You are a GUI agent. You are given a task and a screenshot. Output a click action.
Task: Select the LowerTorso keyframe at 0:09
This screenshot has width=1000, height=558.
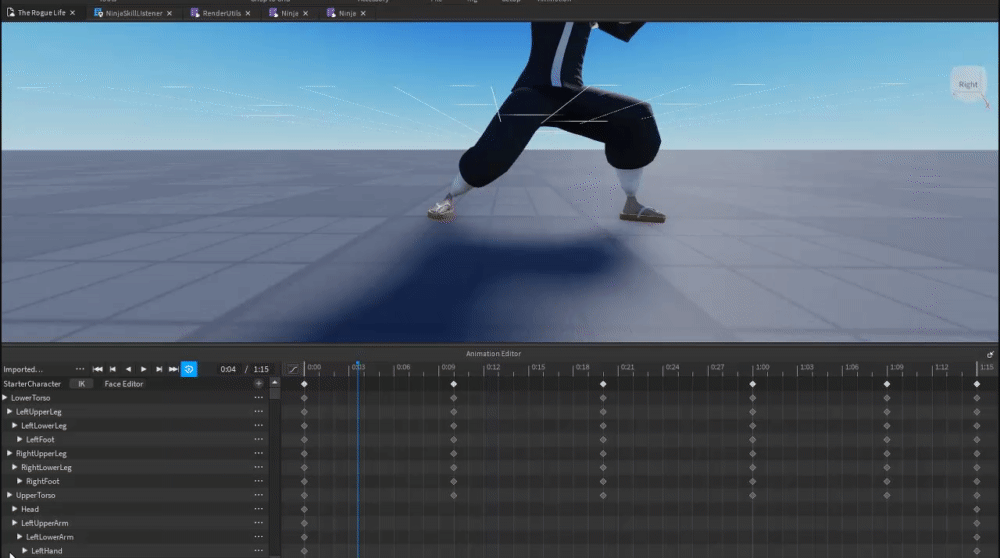[453, 398]
